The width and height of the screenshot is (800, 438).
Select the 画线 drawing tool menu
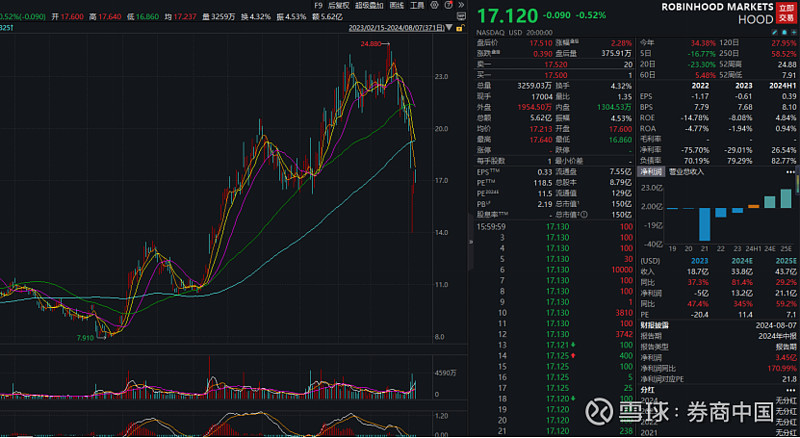[x=397, y=5]
